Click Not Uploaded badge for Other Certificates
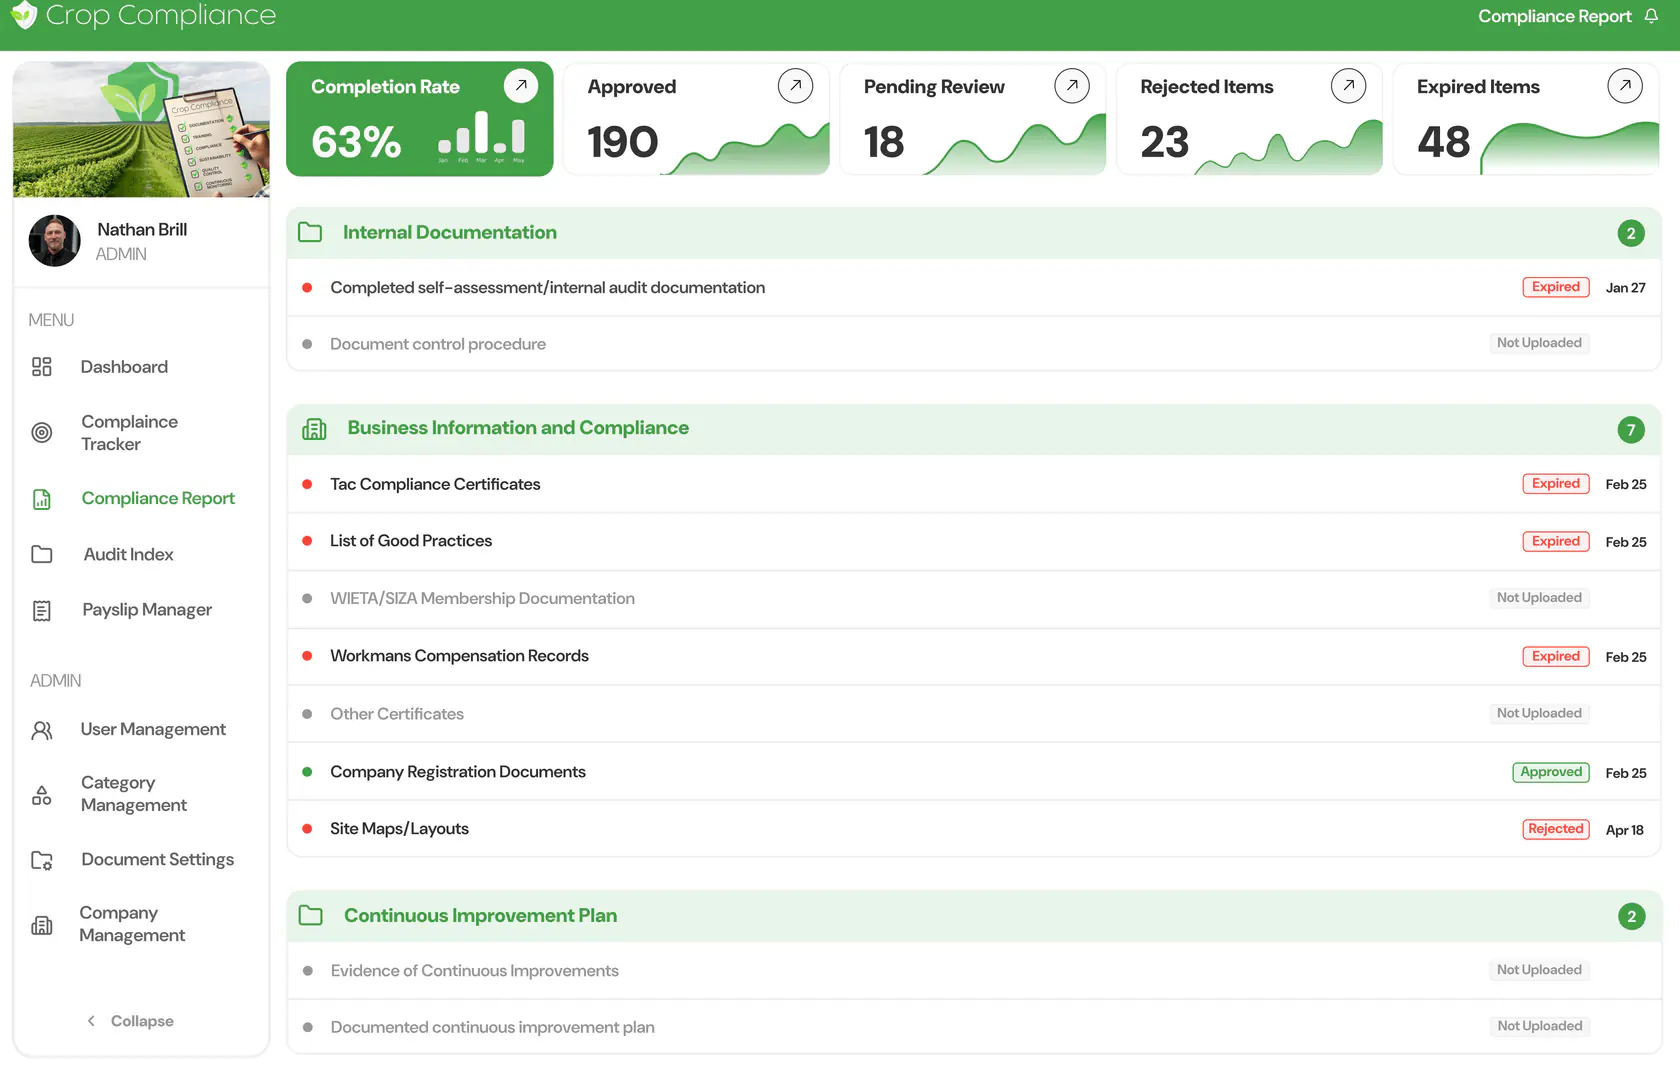Viewport: 1680px width, 1072px height. tap(1539, 713)
